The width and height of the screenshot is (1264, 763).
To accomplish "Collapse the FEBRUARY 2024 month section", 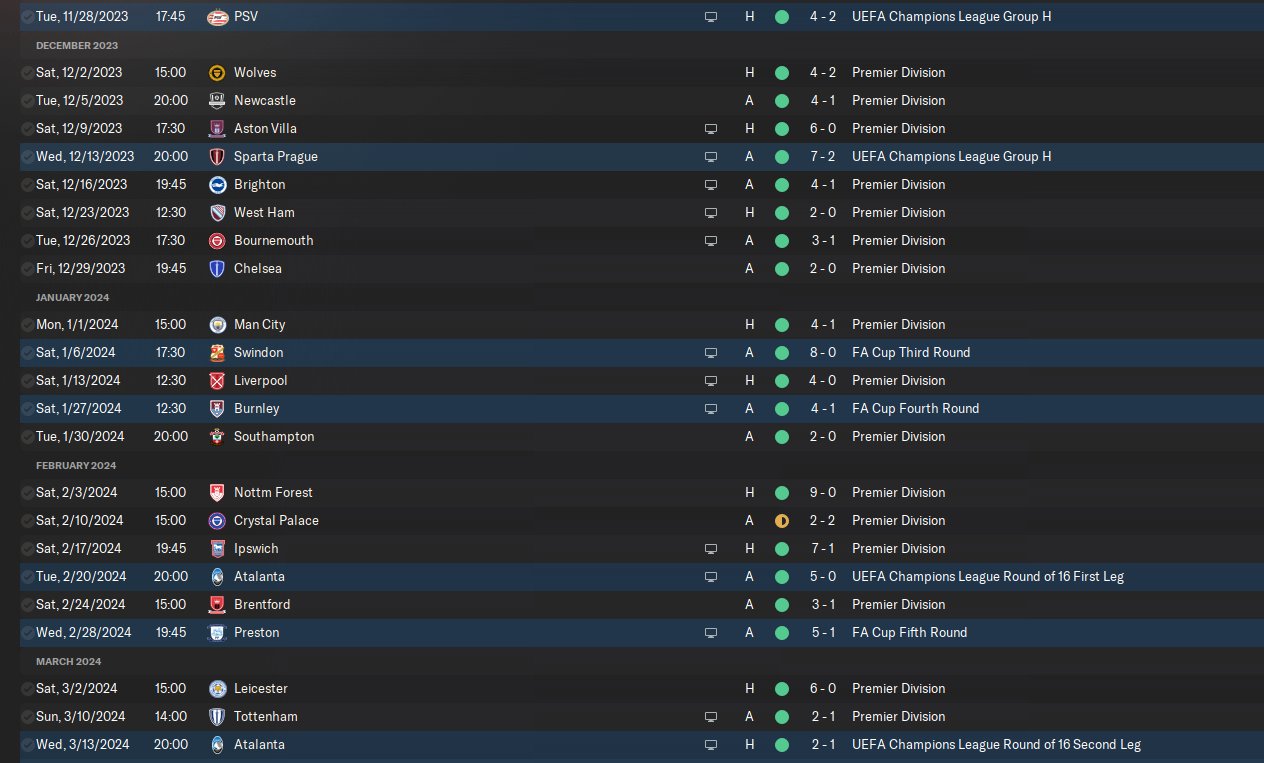I will pos(76,465).
